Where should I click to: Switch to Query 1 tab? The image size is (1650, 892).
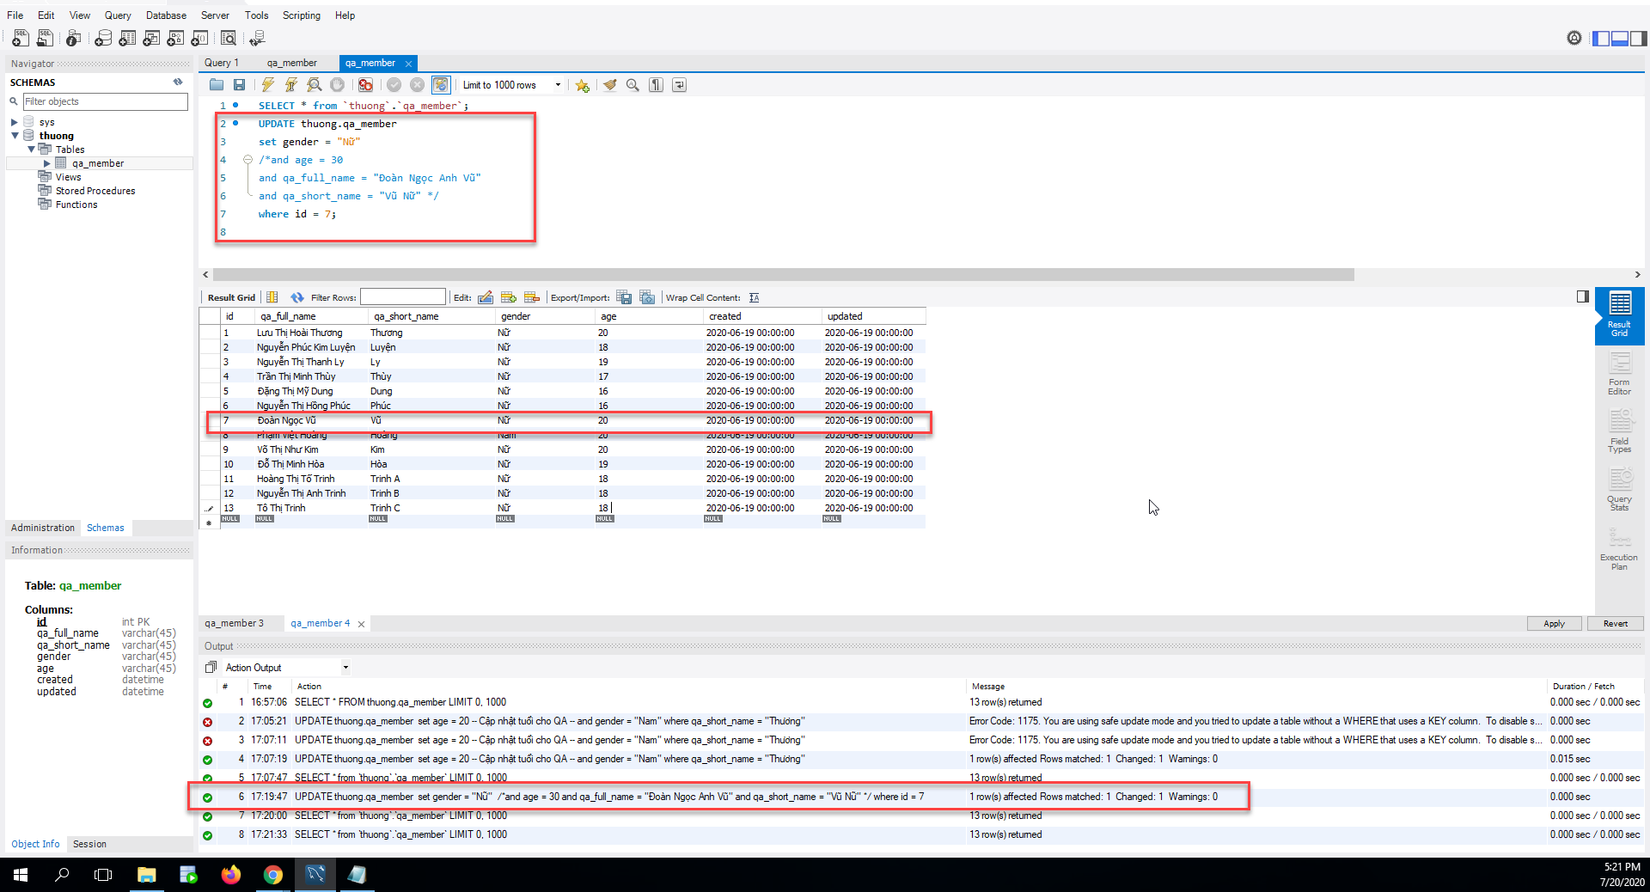(222, 63)
